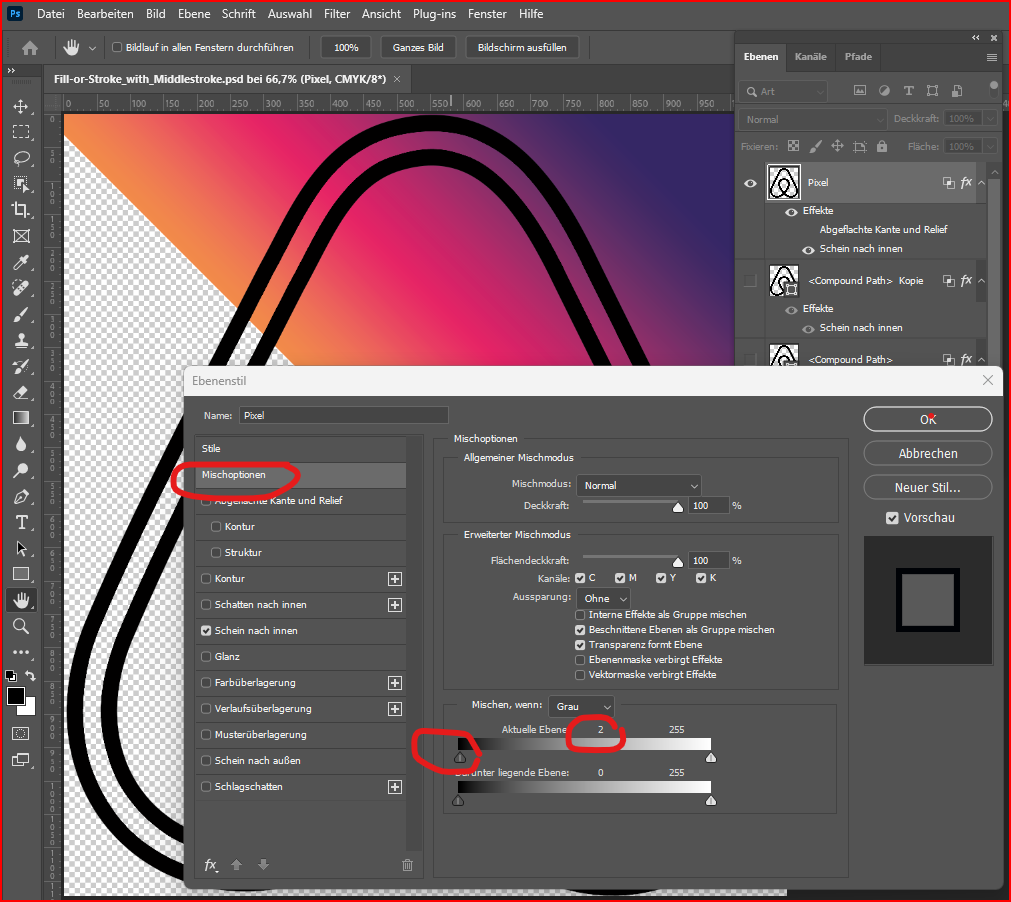Select the Zoom tool
The height and width of the screenshot is (902, 1011).
click(22, 628)
